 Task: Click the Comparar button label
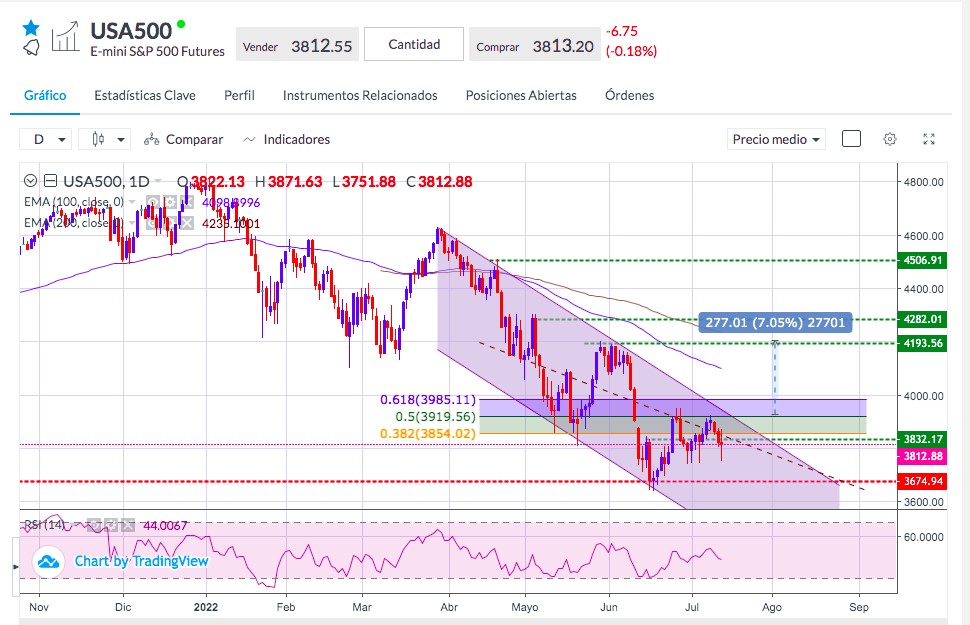coord(194,139)
